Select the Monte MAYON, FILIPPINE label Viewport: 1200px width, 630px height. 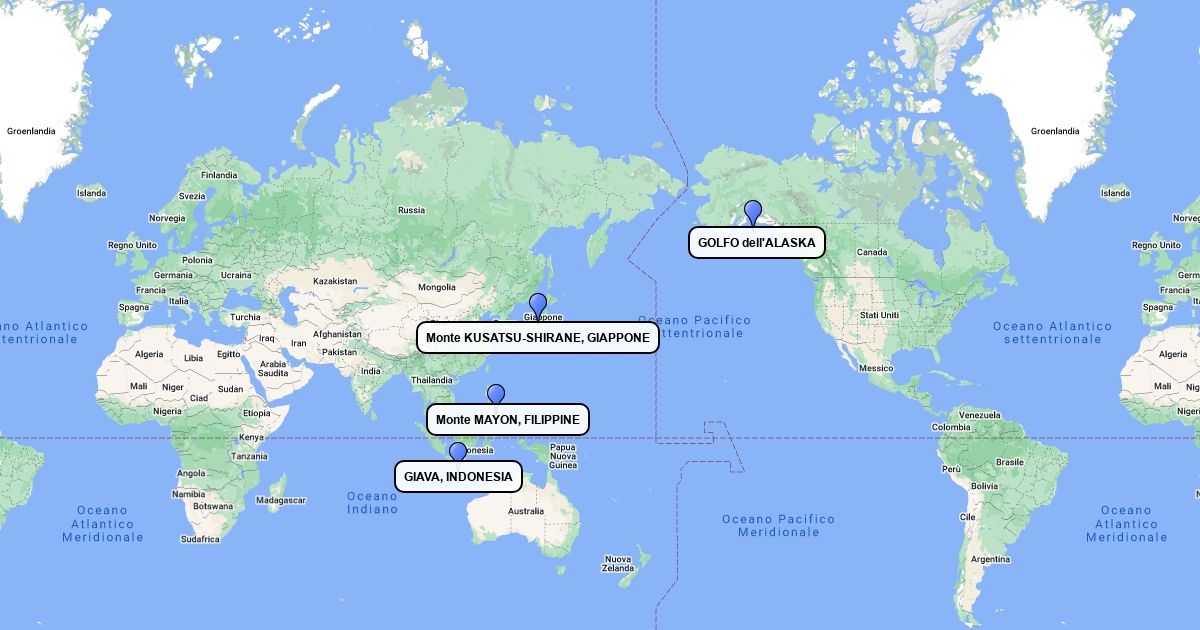pyautogui.click(x=508, y=419)
